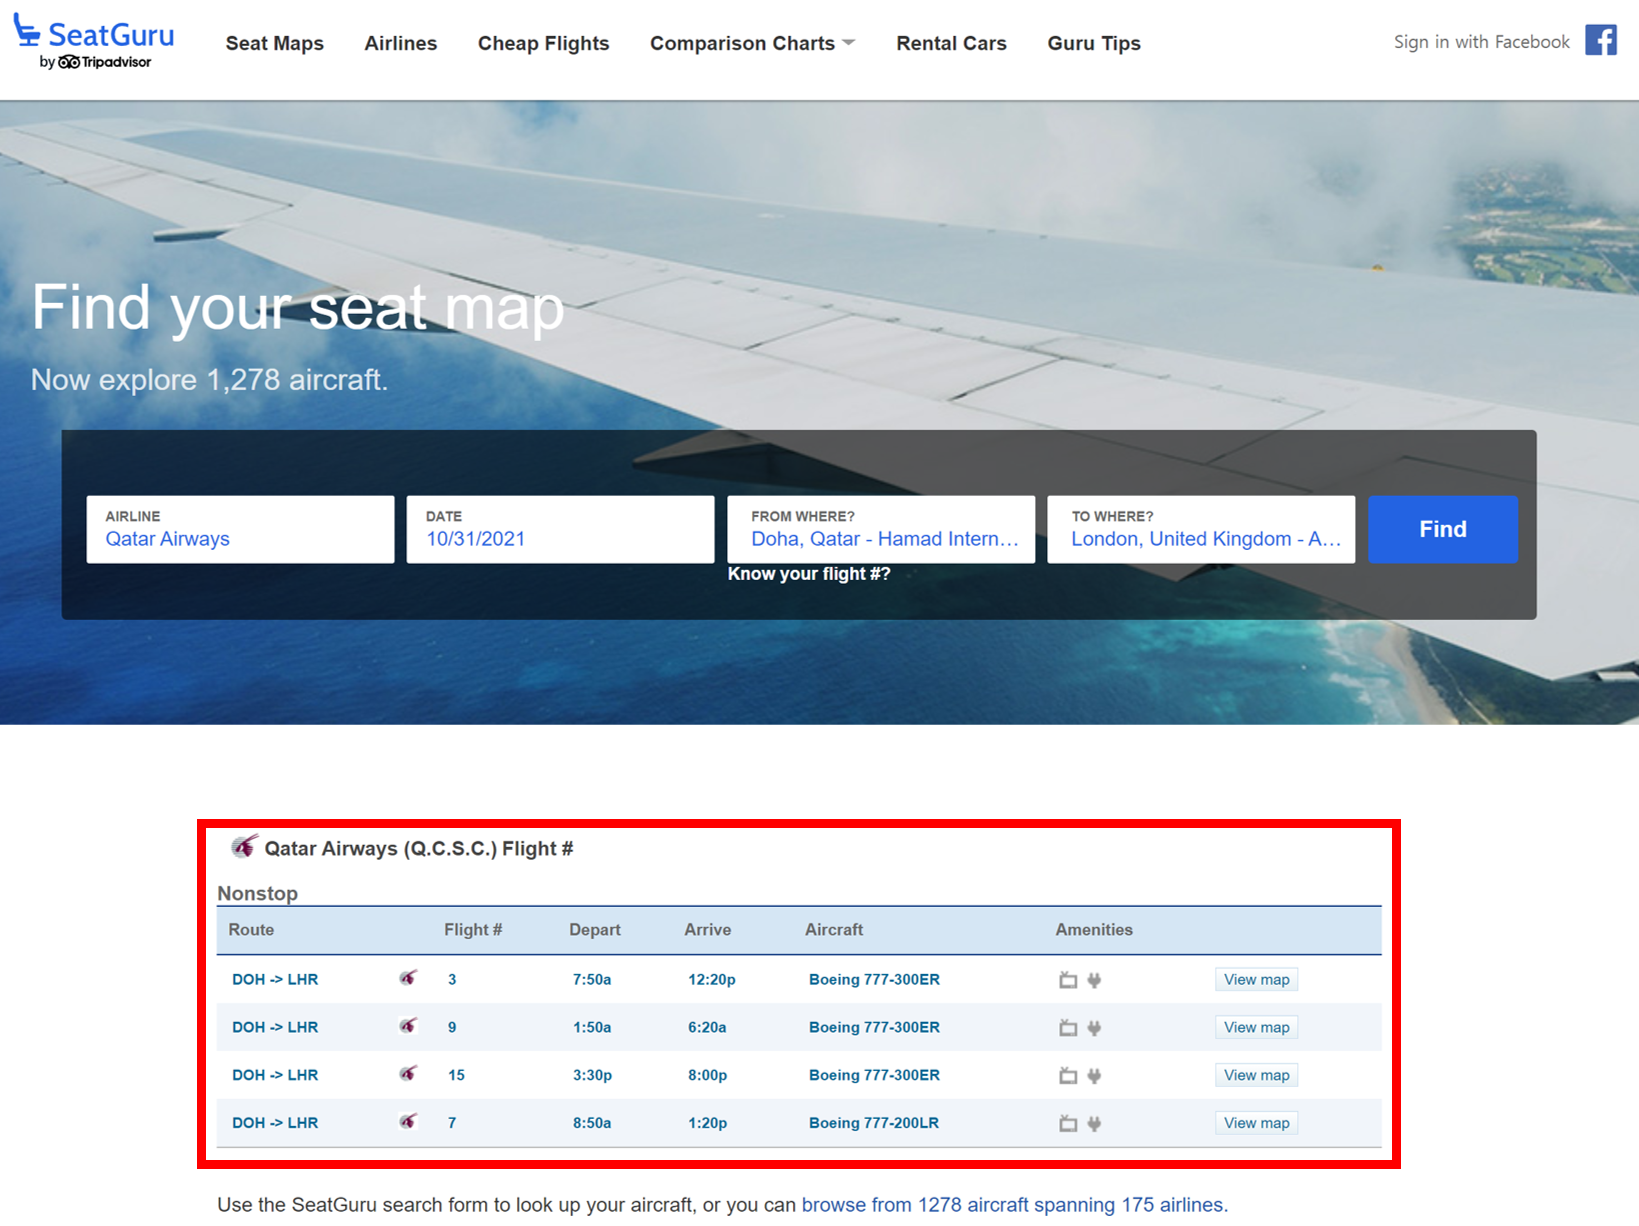Screen dimensions: 1639x1226
Task: Click View map for flight 3
Action: 1256,979
